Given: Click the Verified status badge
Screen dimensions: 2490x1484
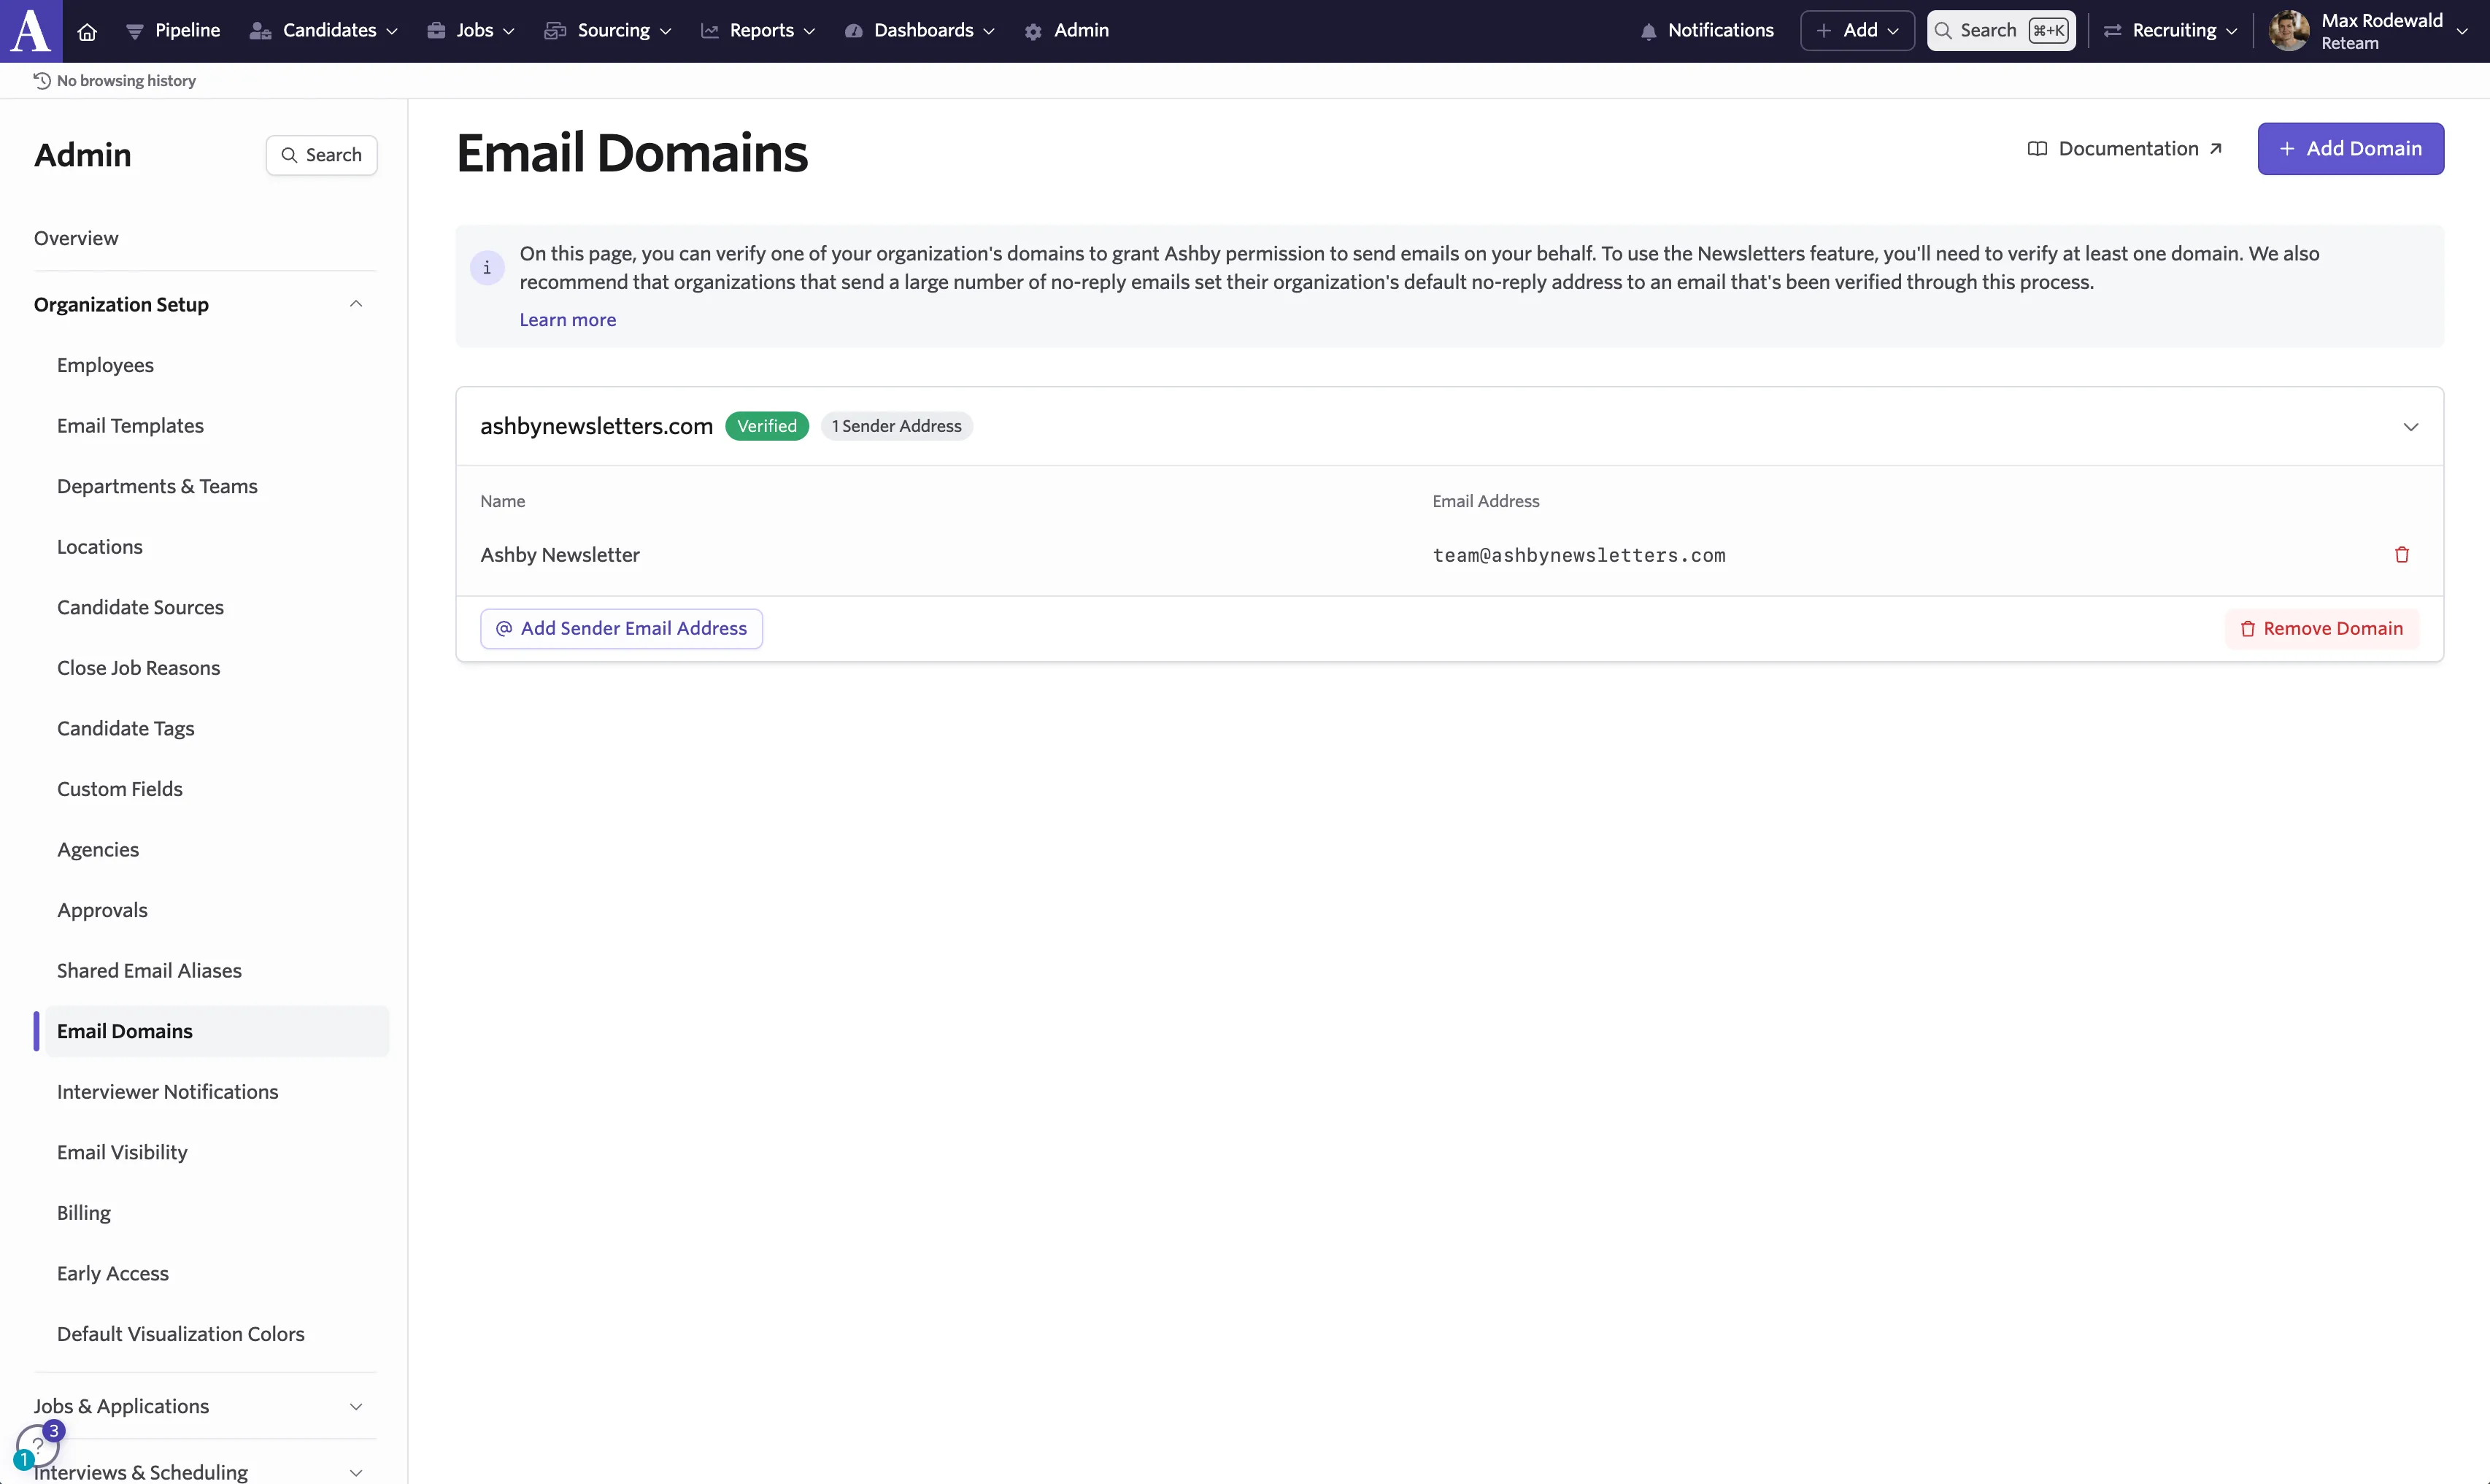Looking at the screenshot, I should (x=767, y=426).
